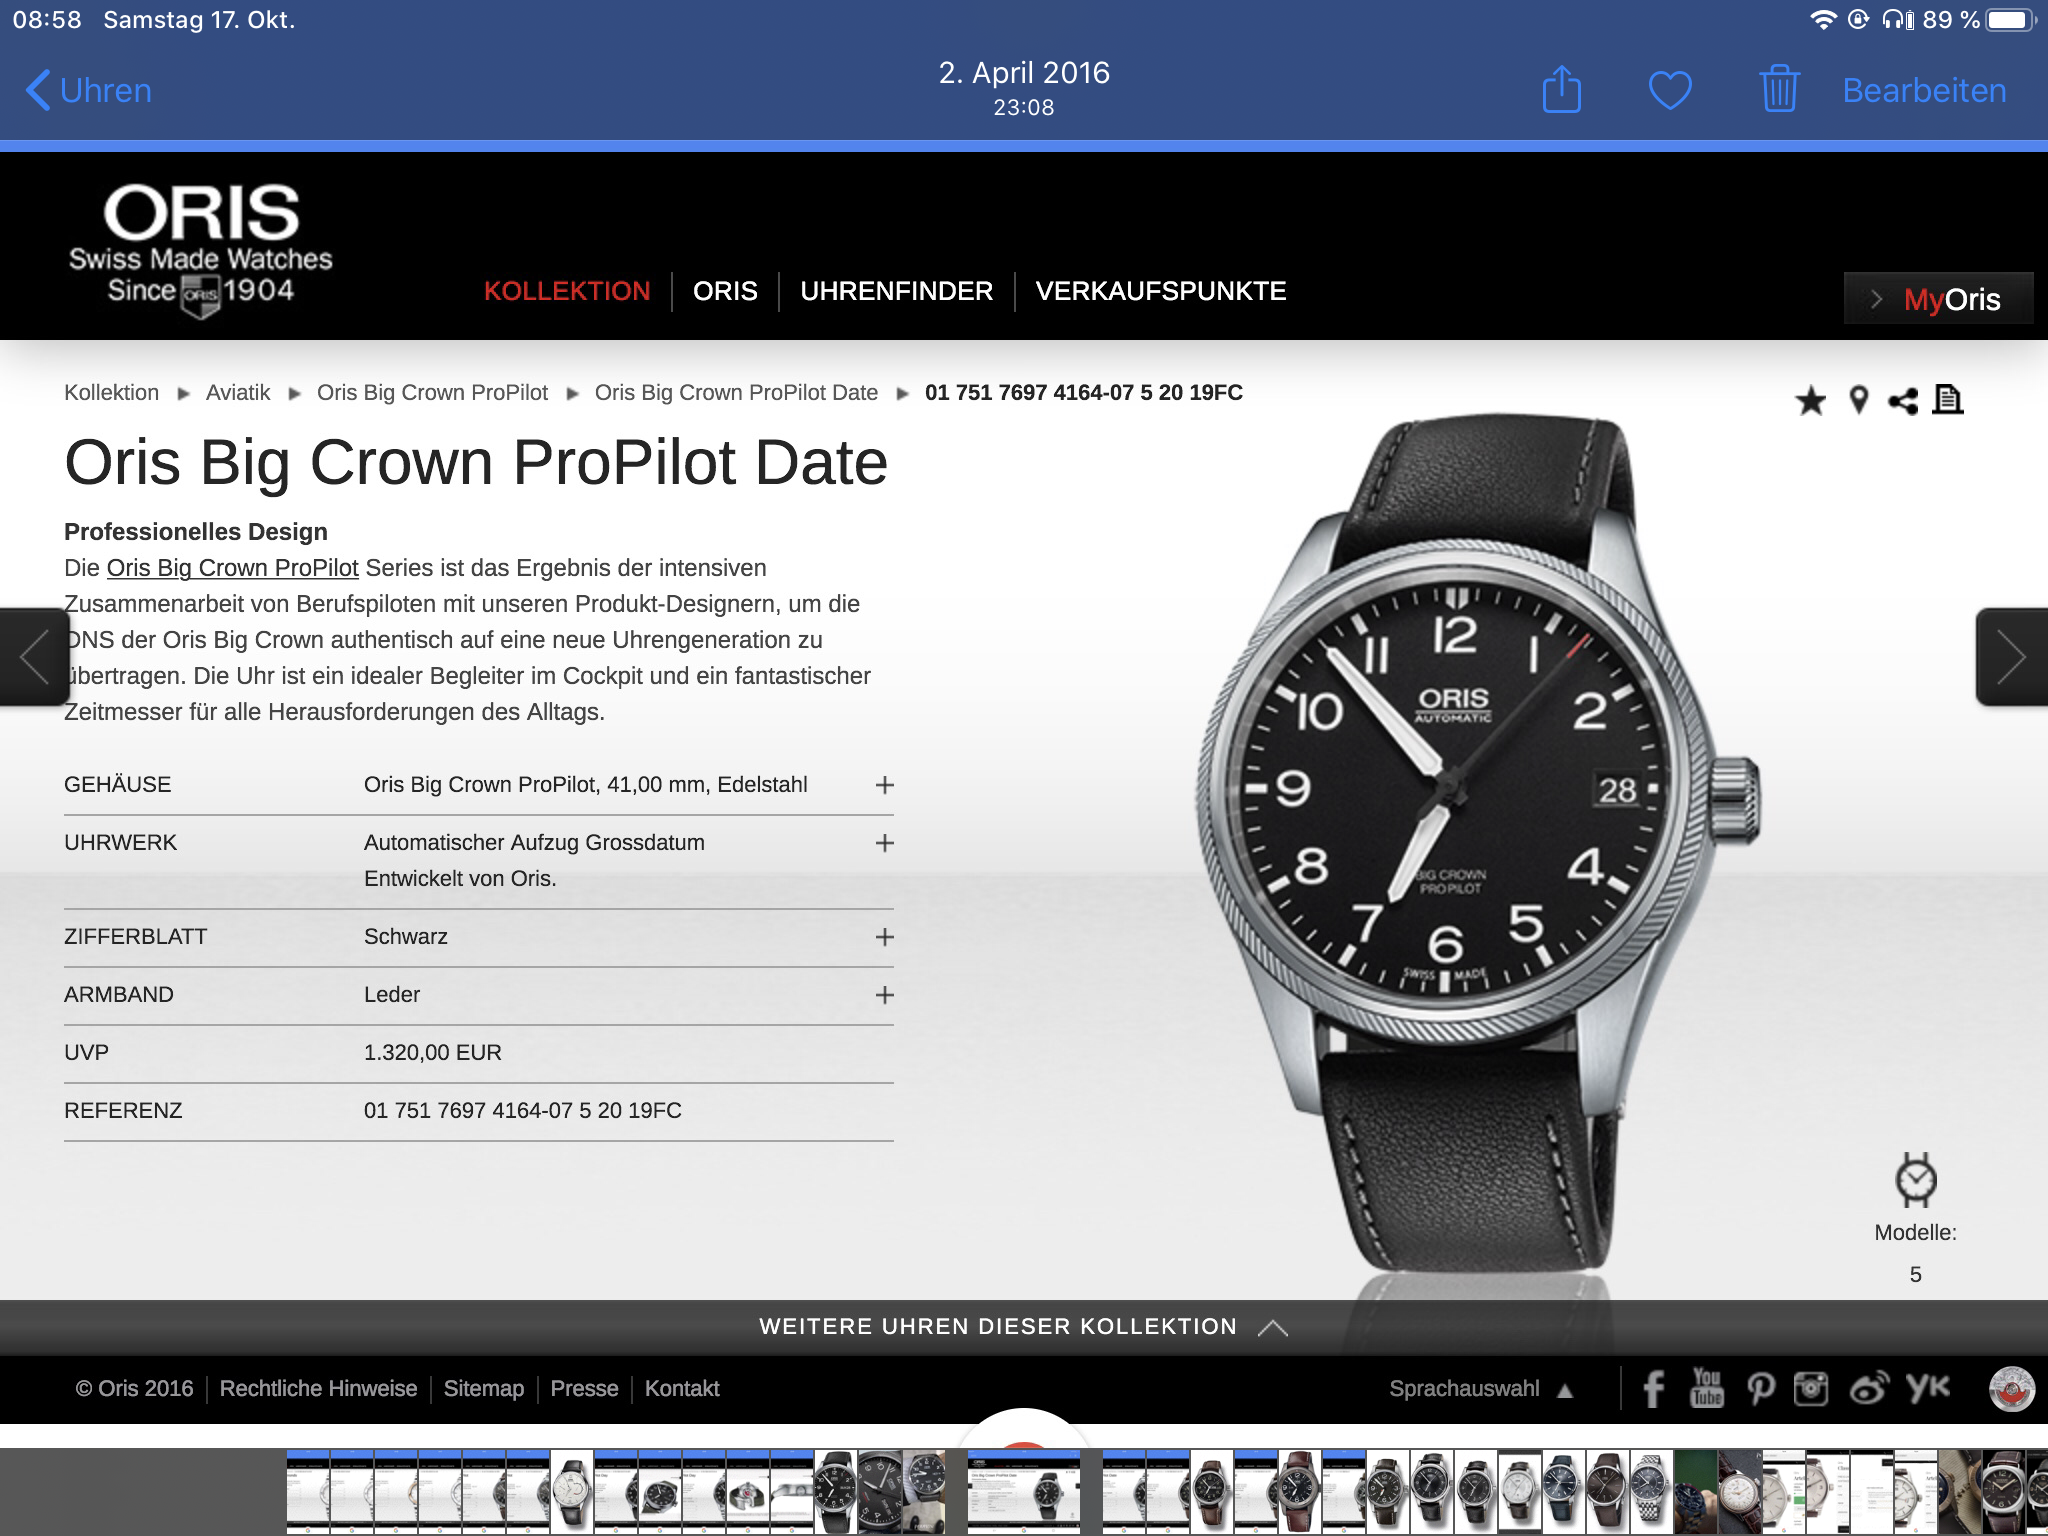Select the steel bracelet watch thumbnail
2048x1536 pixels.
1650,1491
